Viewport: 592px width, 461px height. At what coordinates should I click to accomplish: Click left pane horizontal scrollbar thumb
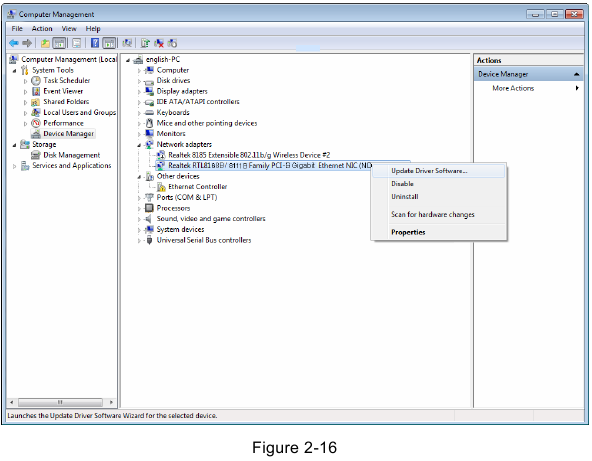point(60,402)
